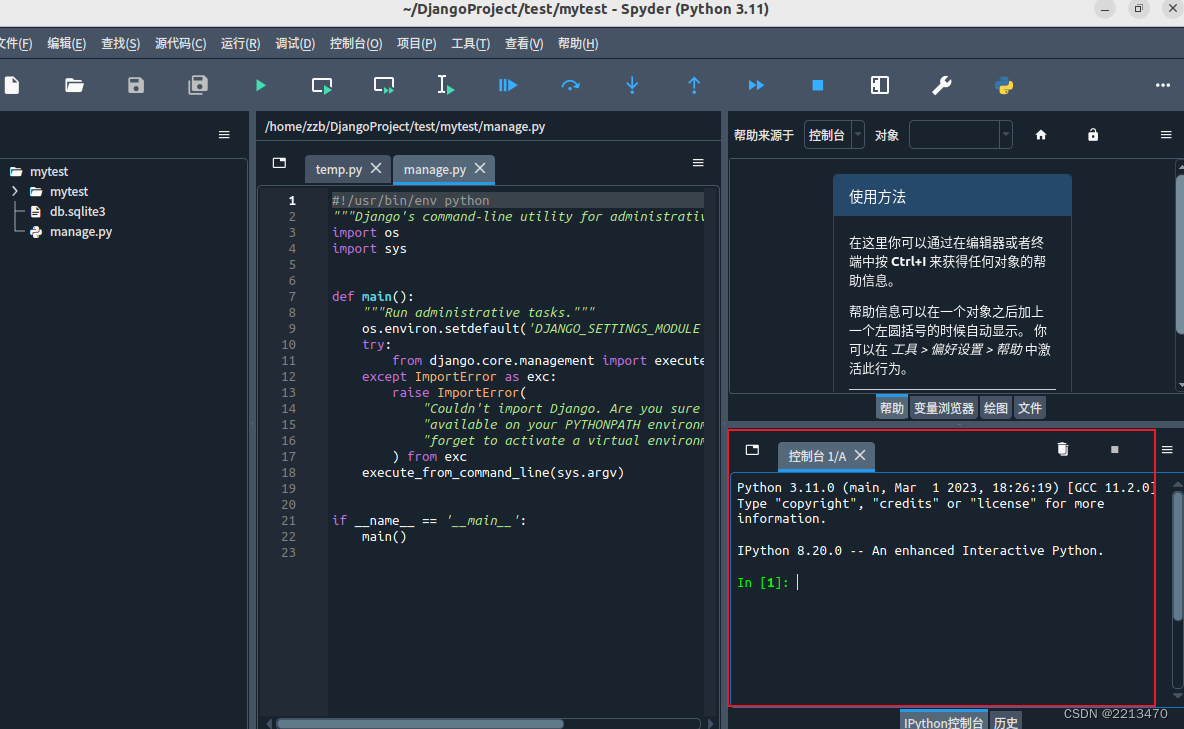Open editor pane options menu
The image size is (1184, 729).
pos(698,162)
